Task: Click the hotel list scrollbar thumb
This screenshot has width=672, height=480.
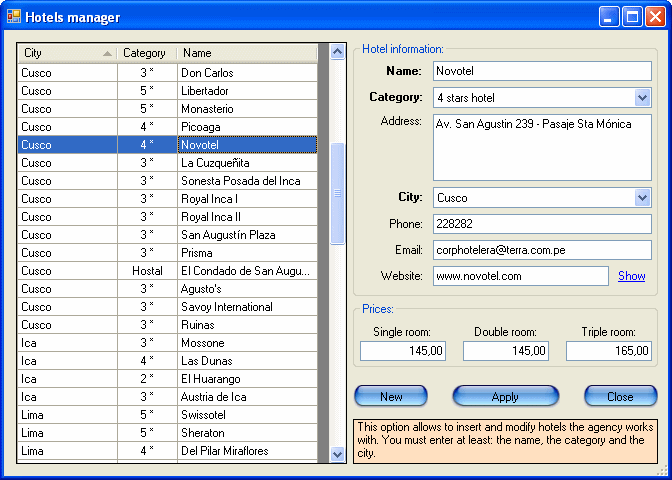Action: [338, 194]
